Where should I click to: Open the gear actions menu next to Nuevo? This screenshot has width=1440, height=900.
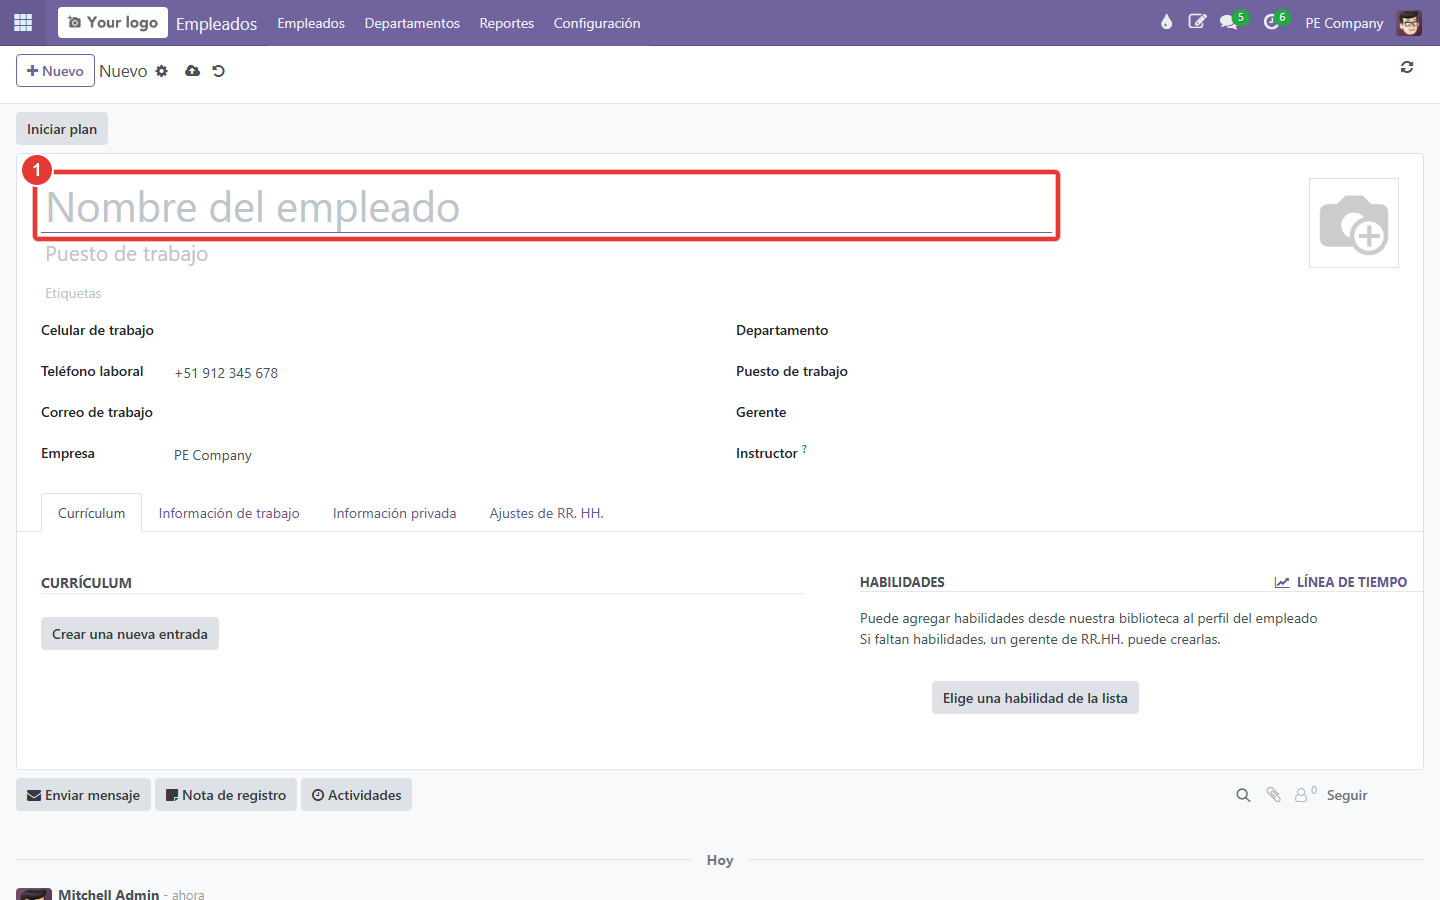(x=161, y=71)
